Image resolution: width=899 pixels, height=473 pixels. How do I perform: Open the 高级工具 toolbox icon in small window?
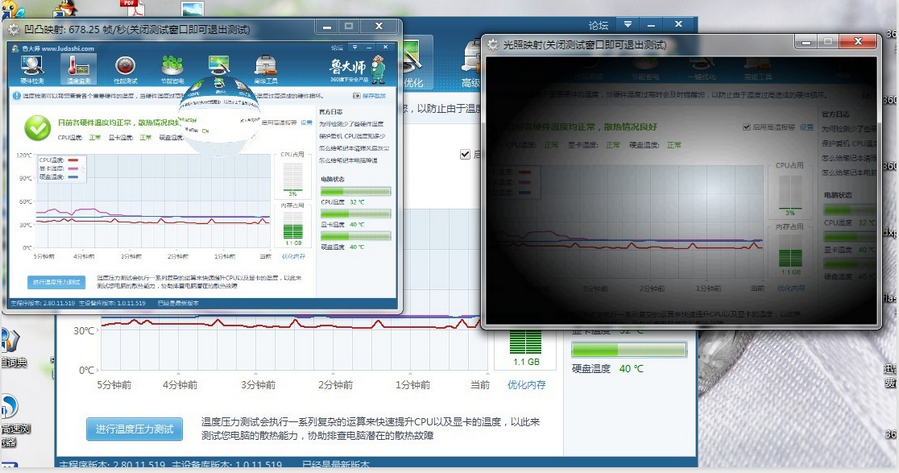coord(266,69)
